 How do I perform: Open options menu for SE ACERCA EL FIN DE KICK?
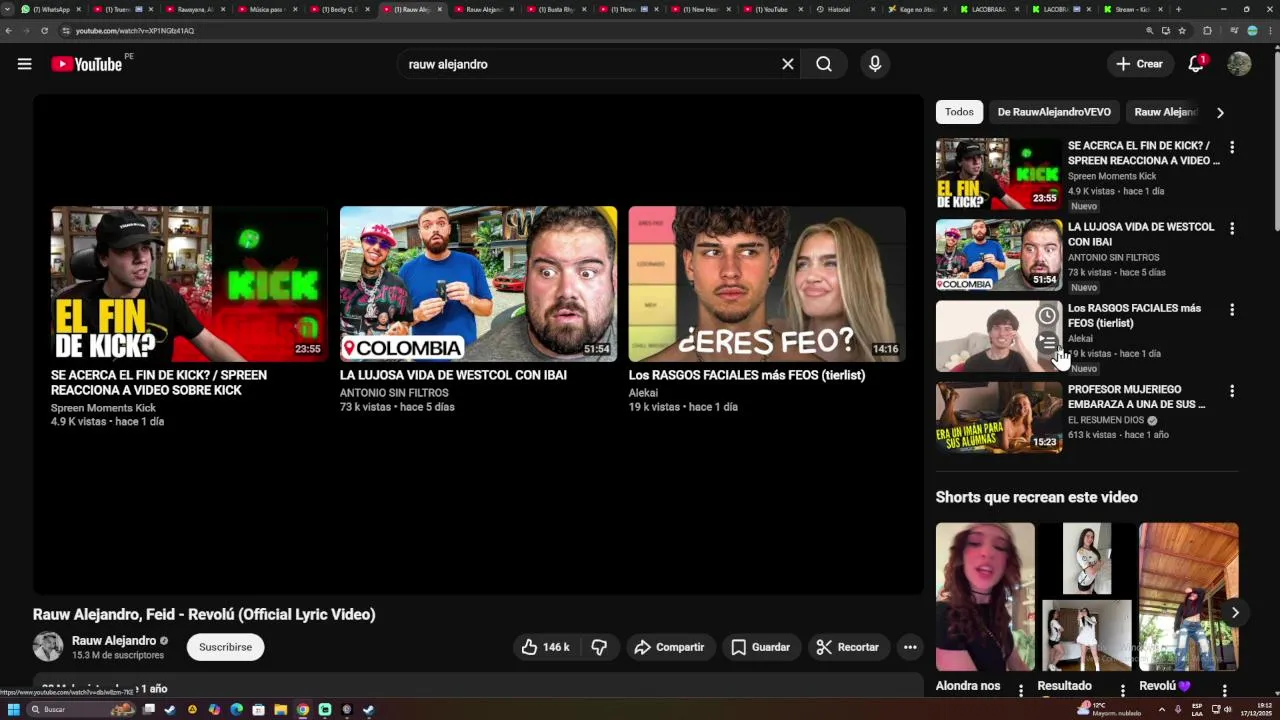pyautogui.click(x=1232, y=147)
